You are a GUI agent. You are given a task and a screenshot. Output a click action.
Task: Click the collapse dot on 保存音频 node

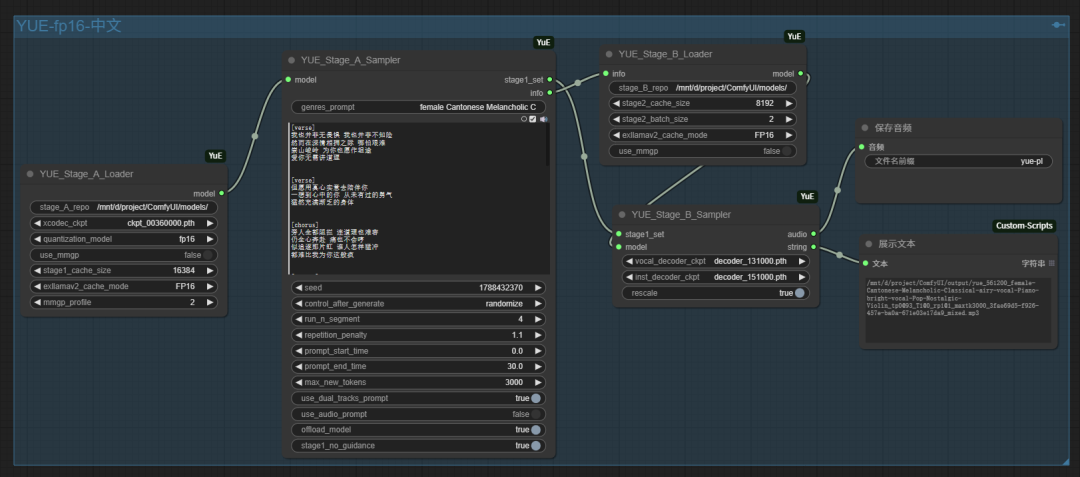(x=864, y=128)
